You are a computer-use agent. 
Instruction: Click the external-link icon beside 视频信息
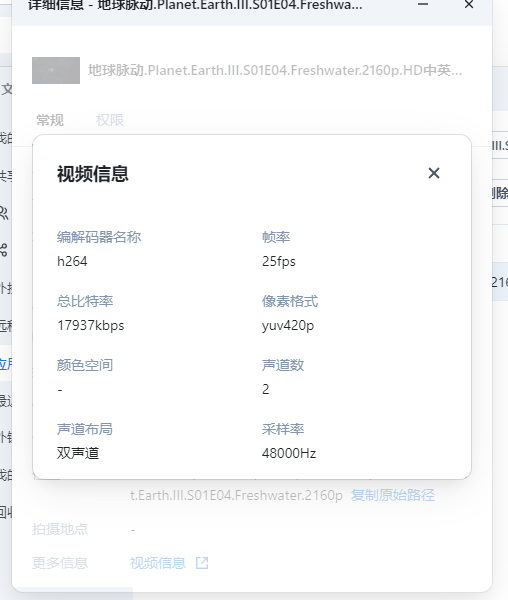[202, 563]
